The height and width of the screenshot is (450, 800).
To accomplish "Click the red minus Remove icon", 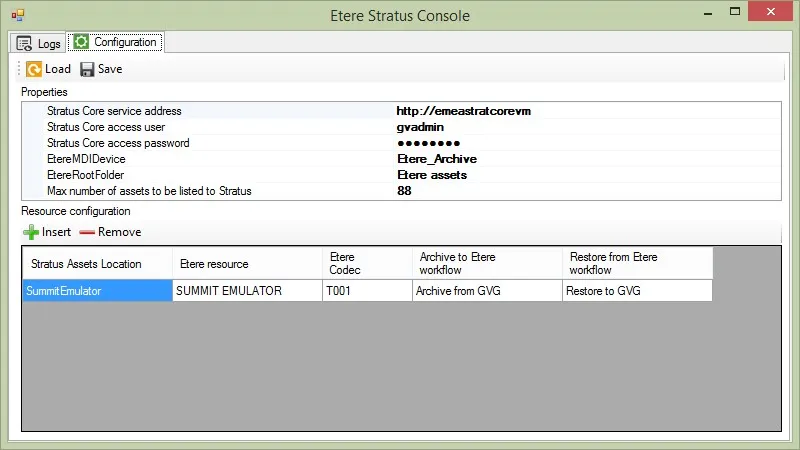I will (x=86, y=232).
